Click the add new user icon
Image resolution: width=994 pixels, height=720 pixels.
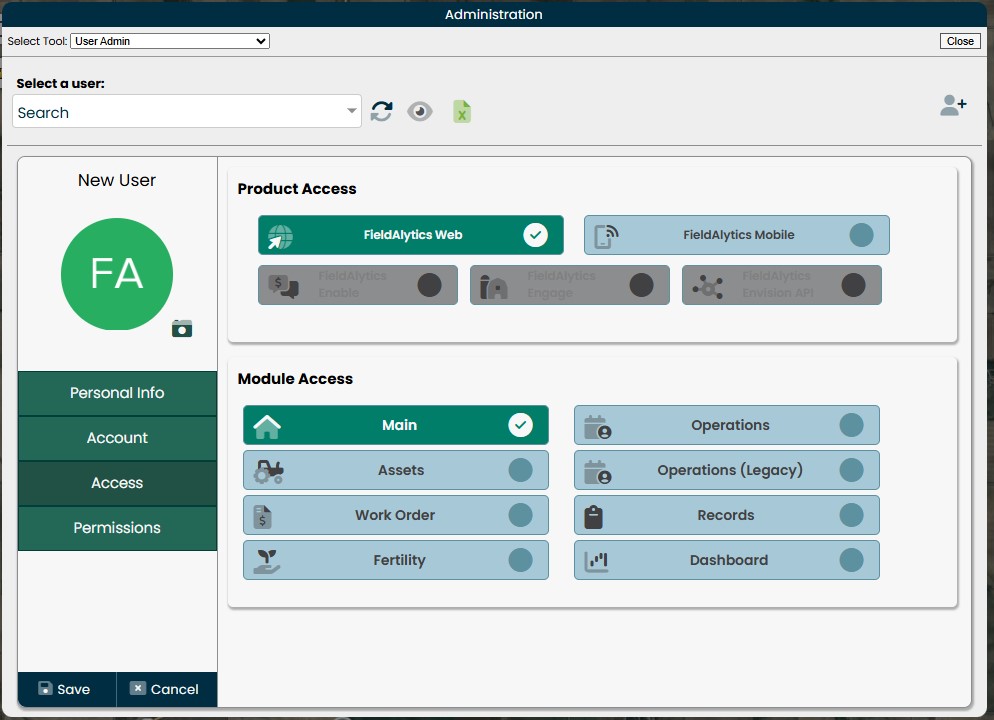953,105
